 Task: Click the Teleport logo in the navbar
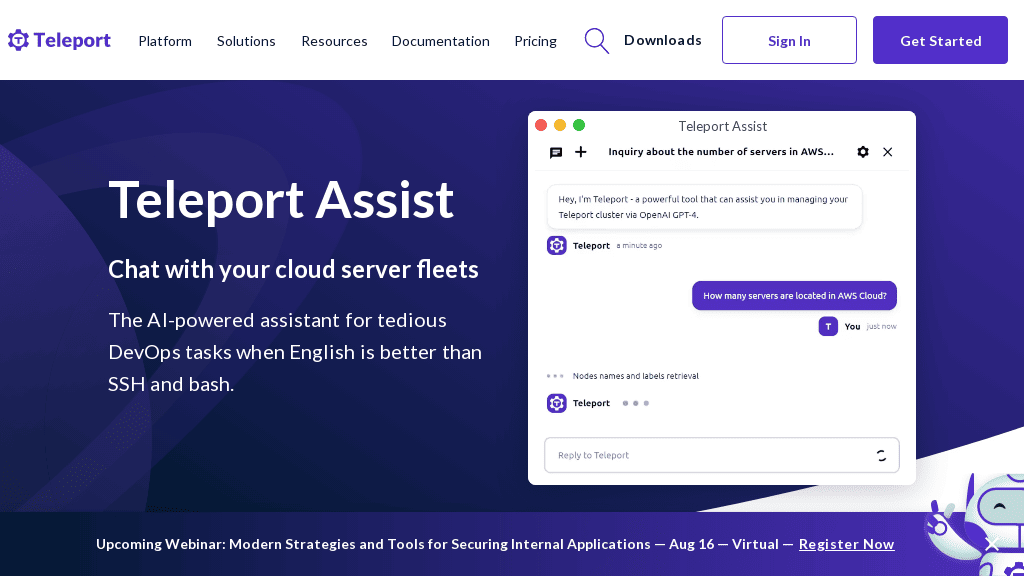58,40
